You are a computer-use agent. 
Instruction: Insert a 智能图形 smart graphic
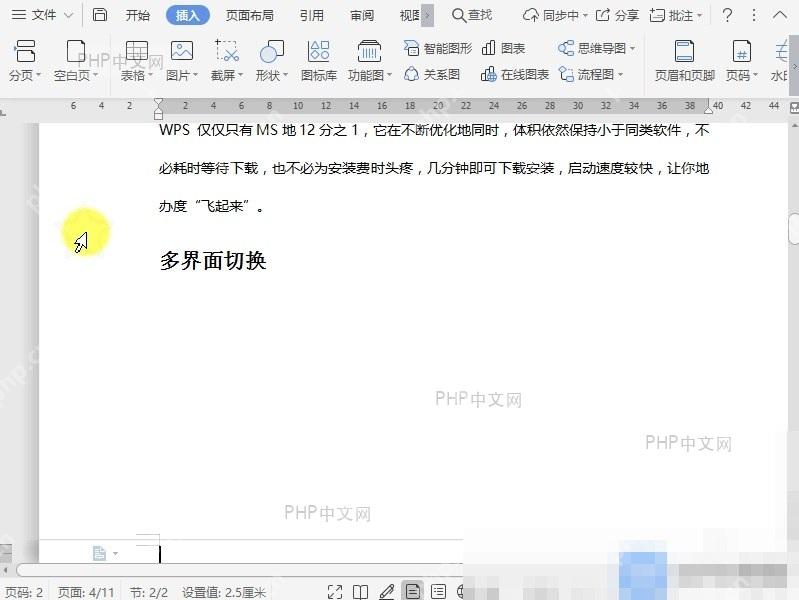coord(438,48)
